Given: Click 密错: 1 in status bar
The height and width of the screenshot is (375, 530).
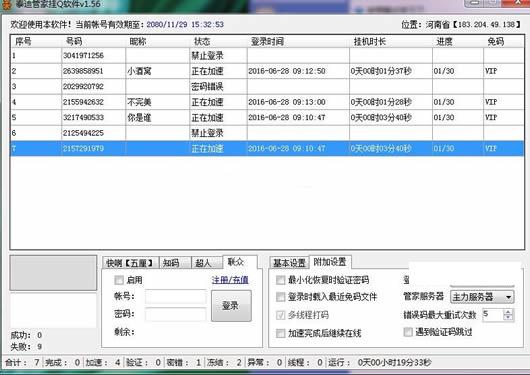Looking at the screenshot, I should coord(184,363).
